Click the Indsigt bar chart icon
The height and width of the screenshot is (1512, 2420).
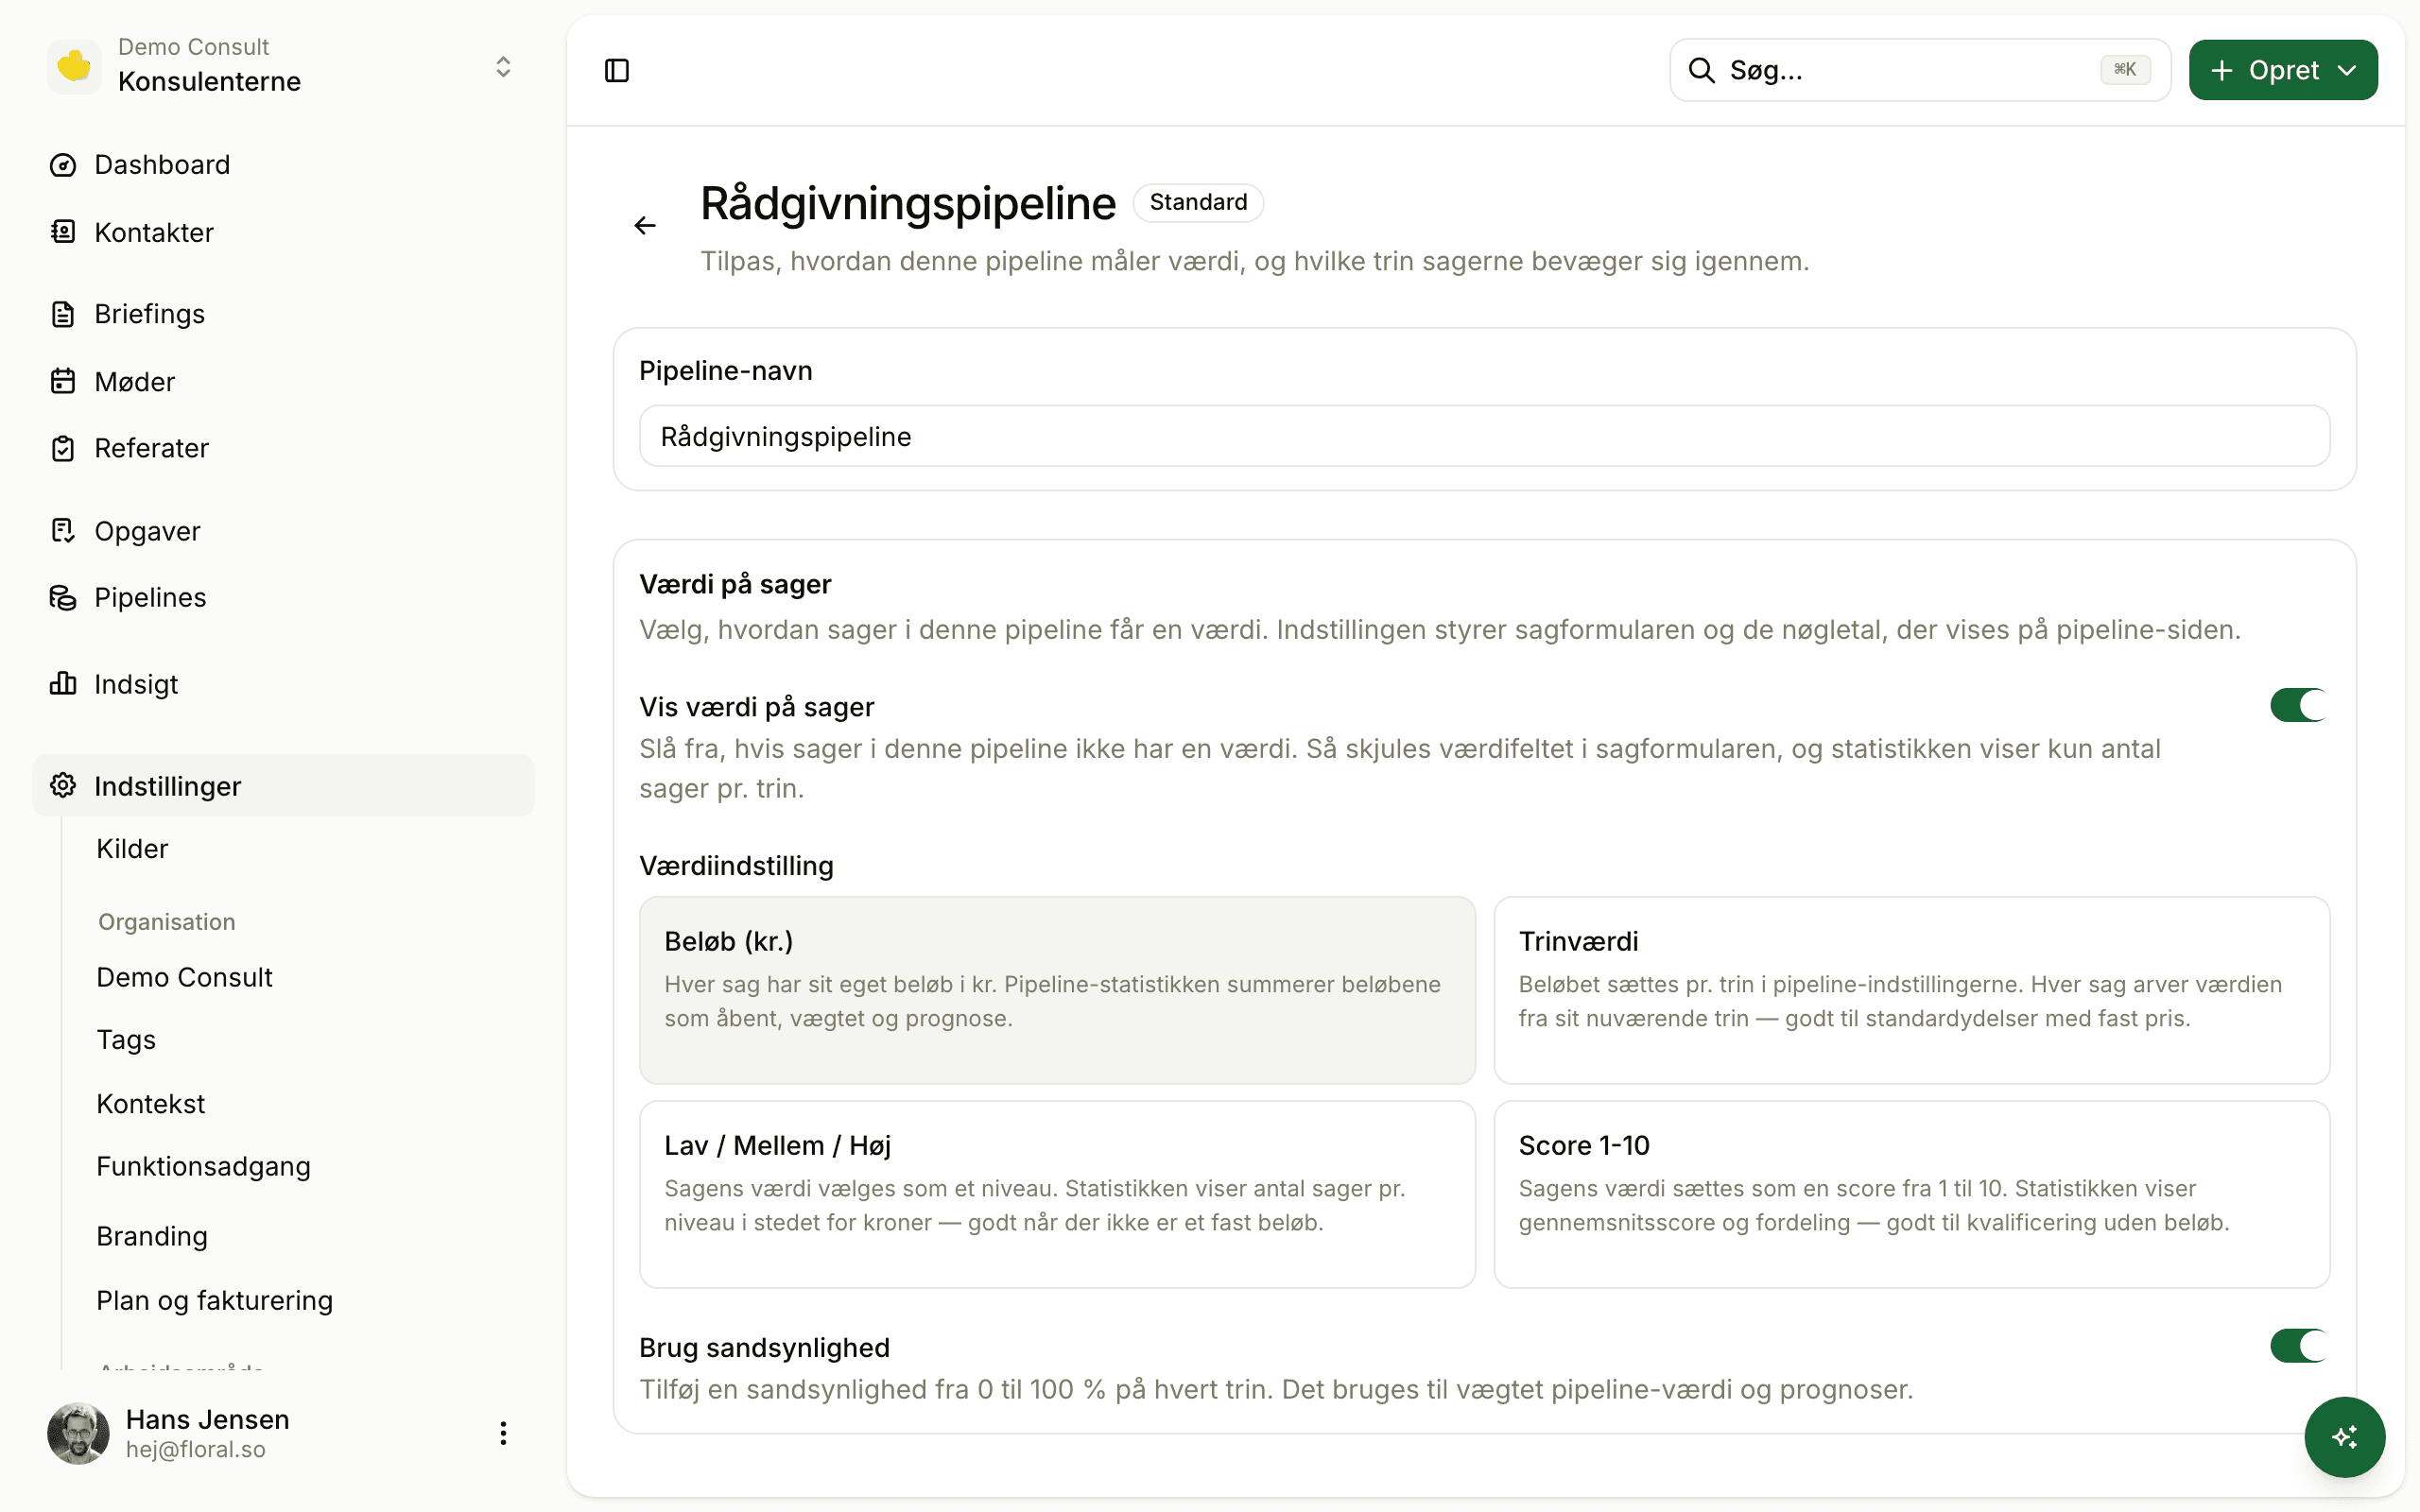coord(63,684)
